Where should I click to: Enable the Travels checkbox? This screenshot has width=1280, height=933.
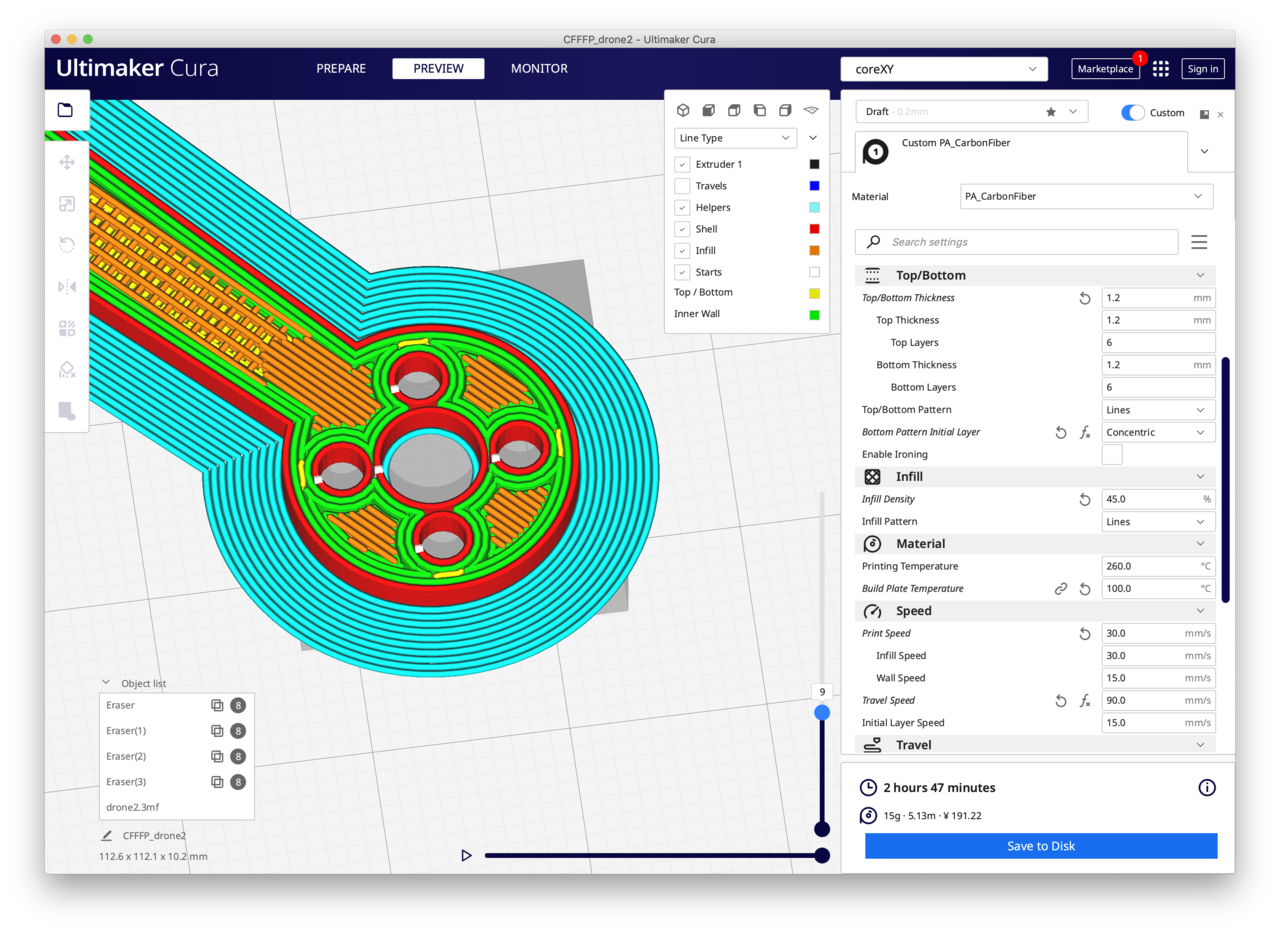(683, 186)
